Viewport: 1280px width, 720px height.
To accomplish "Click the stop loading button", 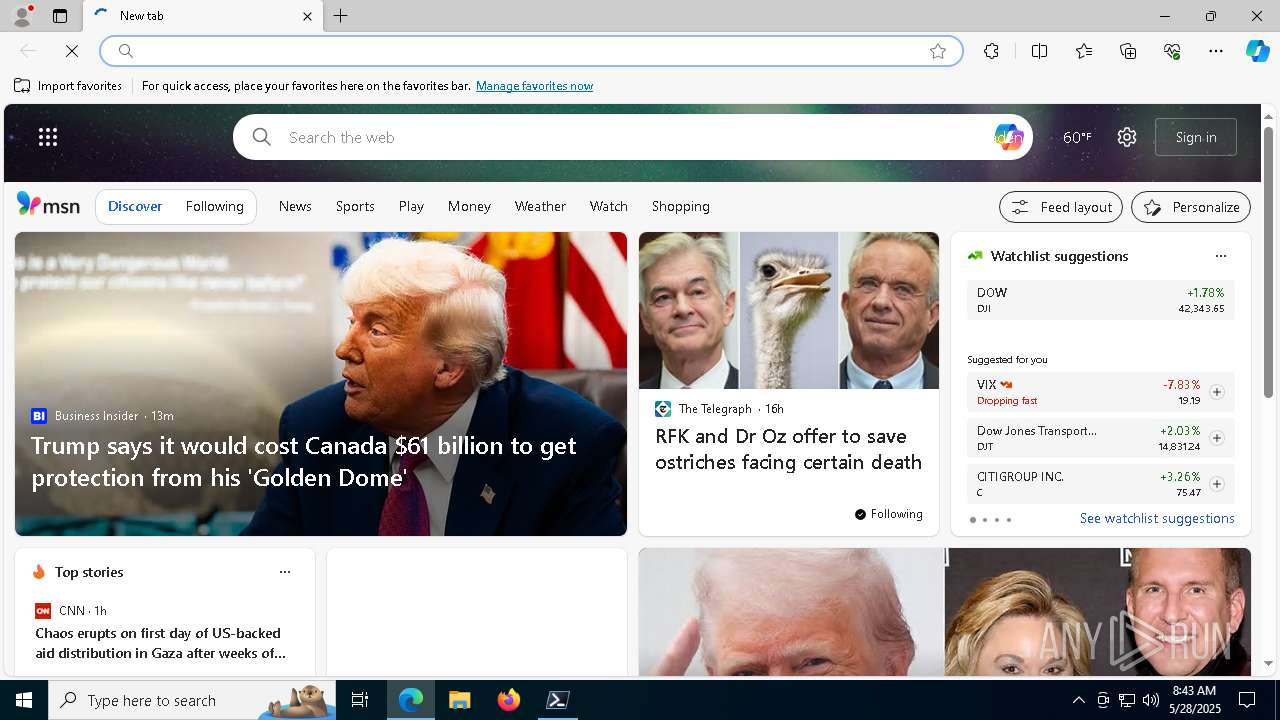I will 72,51.
